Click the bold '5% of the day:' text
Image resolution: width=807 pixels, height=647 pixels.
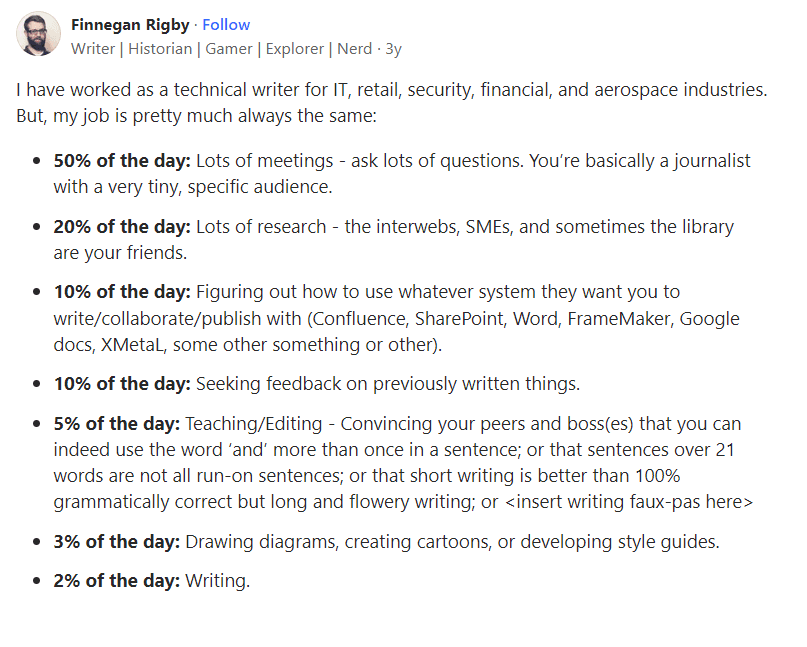[x=117, y=424]
